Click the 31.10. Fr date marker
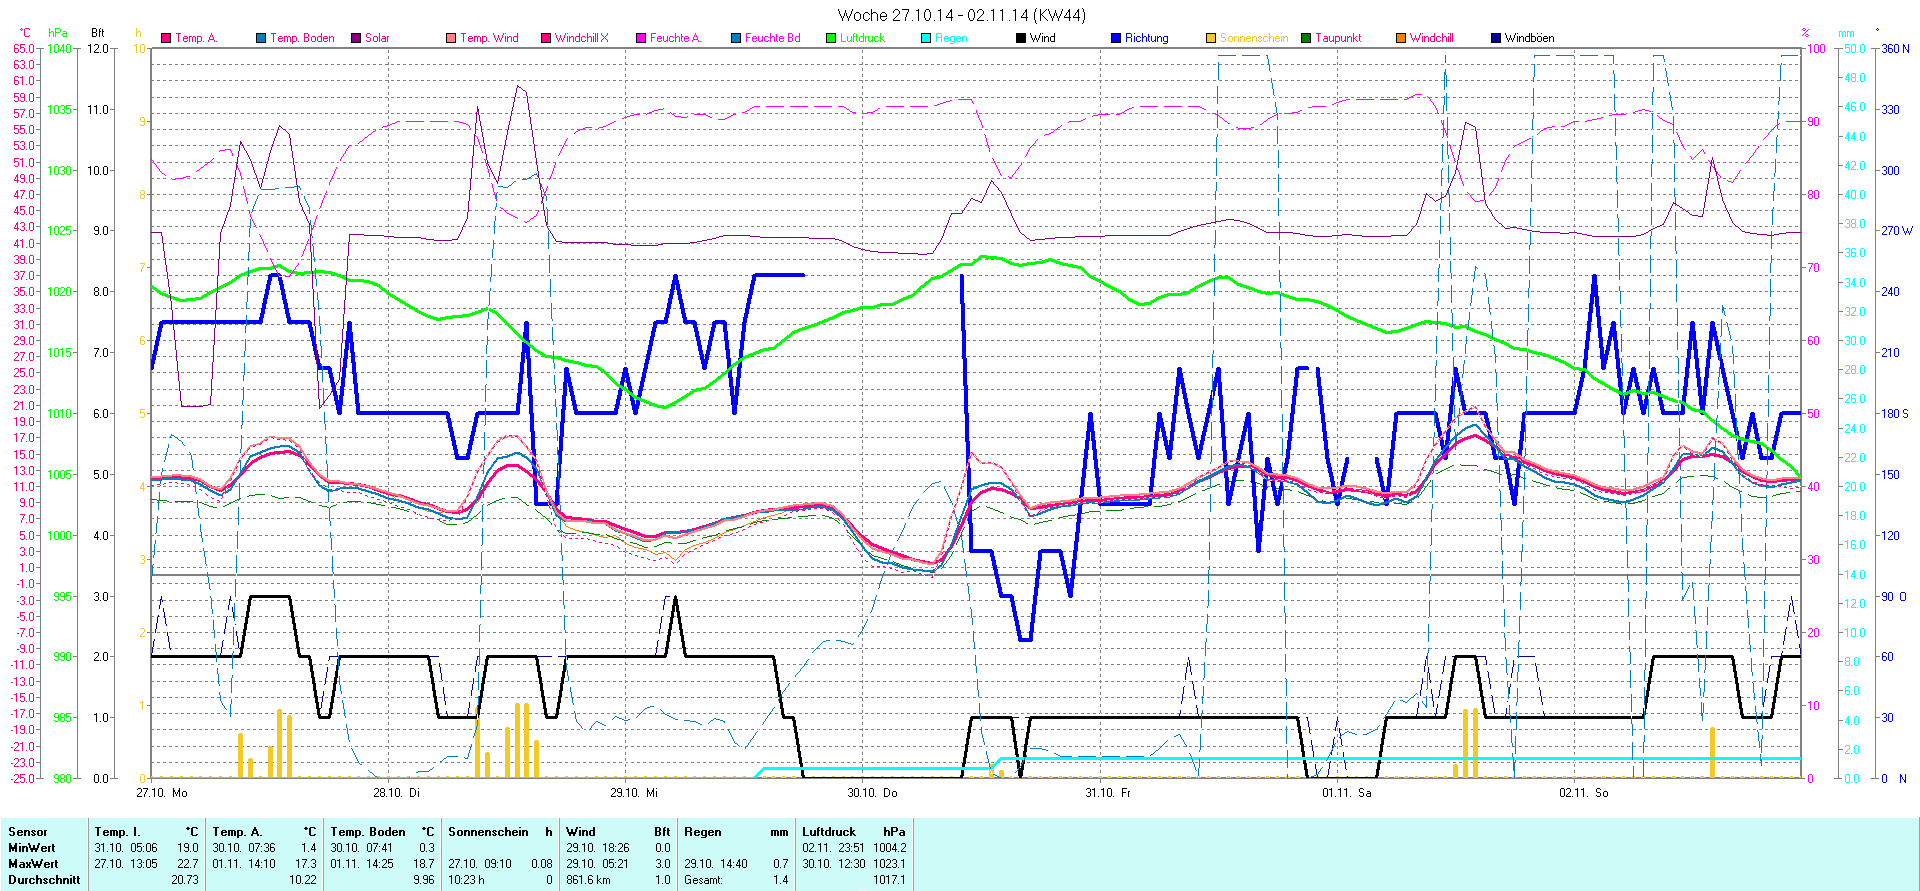Screen dimensions: 1920x891 coord(1108,792)
